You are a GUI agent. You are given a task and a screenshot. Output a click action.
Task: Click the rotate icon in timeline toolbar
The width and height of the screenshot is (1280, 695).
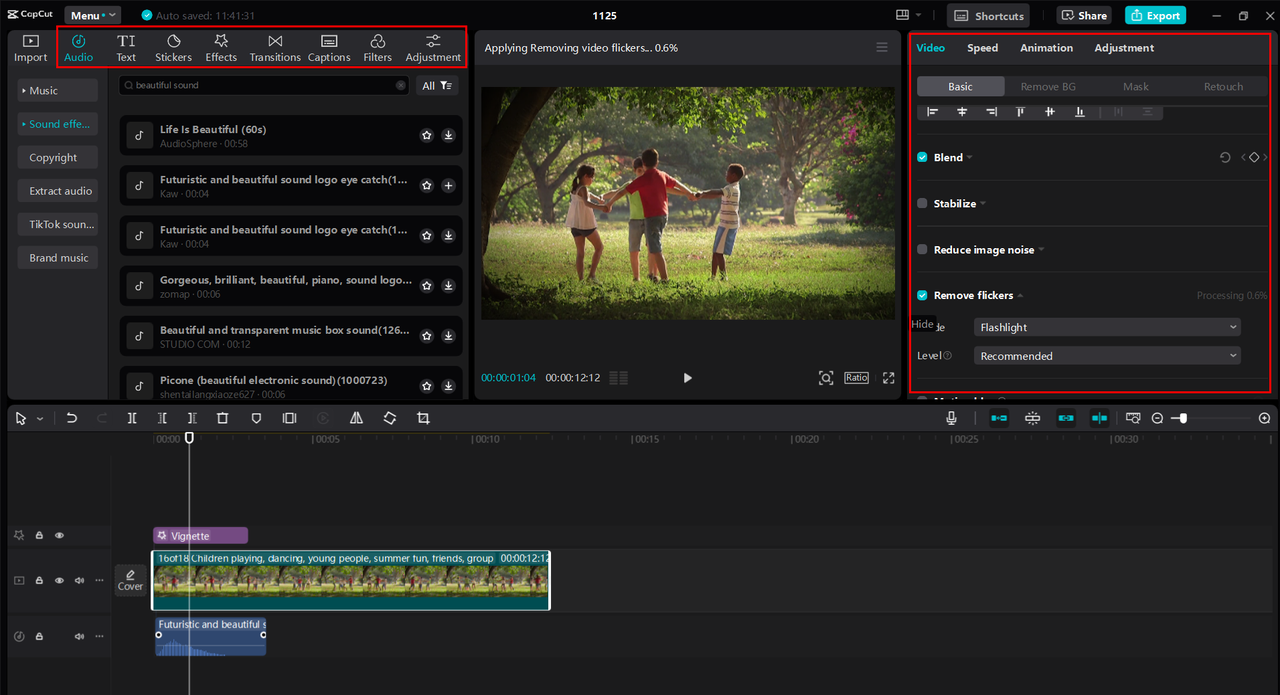click(x=390, y=418)
